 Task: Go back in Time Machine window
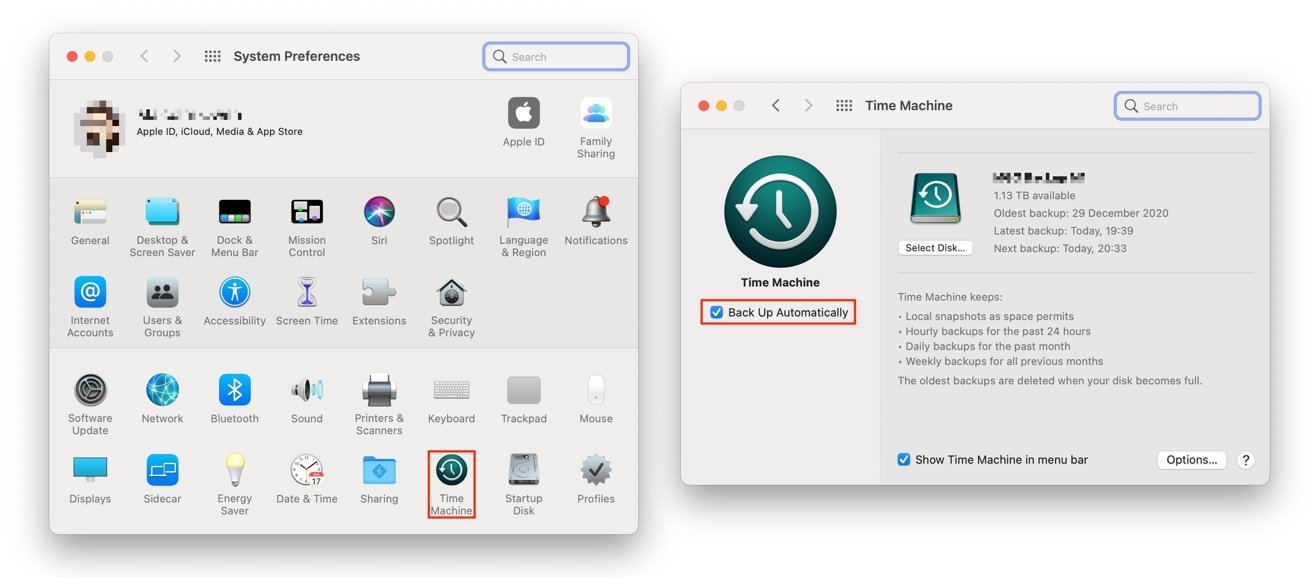[x=776, y=106]
